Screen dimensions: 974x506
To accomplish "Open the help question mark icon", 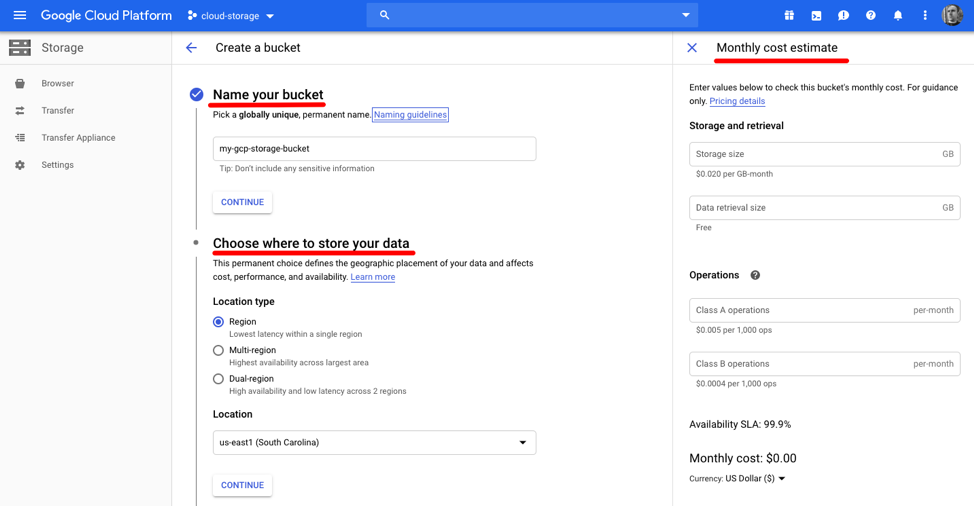I will (x=870, y=16).
